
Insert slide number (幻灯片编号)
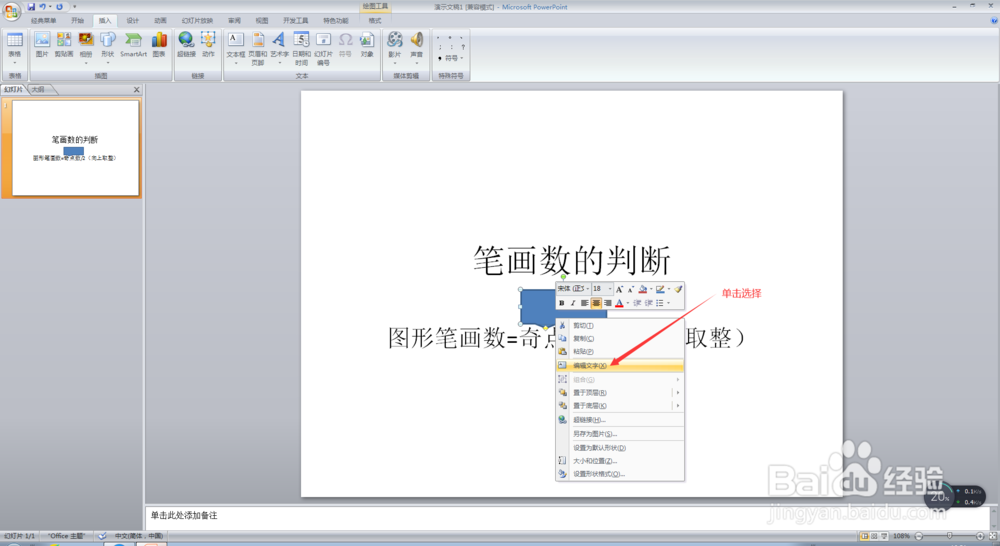(323, 48)
